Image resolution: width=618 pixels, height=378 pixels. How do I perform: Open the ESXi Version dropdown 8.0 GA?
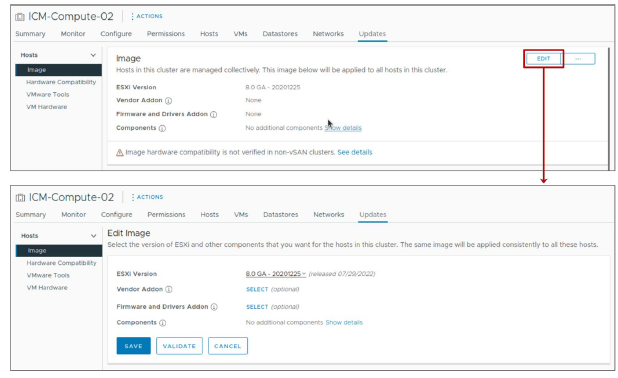pyautogui.click(x=275, y=274)
